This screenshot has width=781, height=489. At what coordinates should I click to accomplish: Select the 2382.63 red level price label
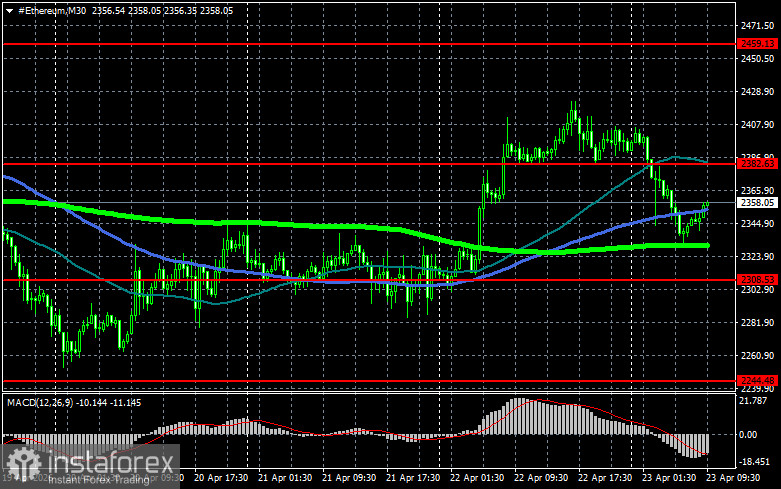point(757,163)
